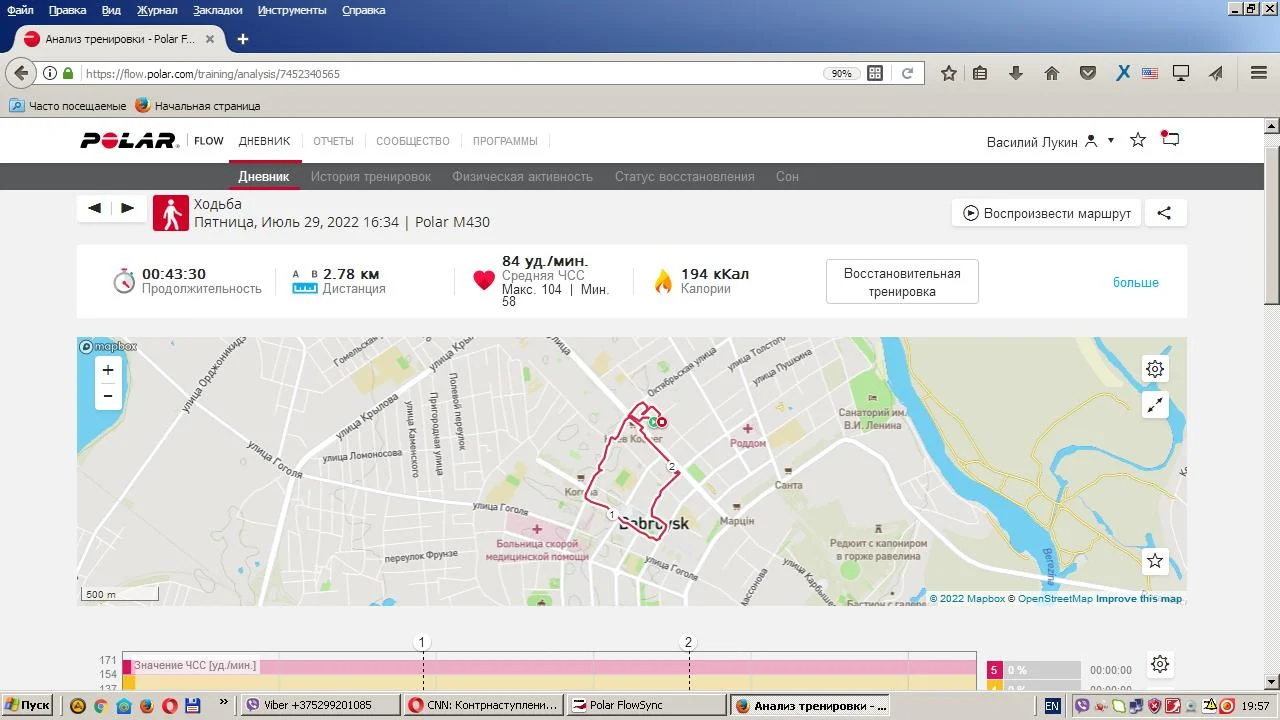Open the notifications icon in Polar header
This screenshot has height=720, width=1280.
pos(1170,140)
